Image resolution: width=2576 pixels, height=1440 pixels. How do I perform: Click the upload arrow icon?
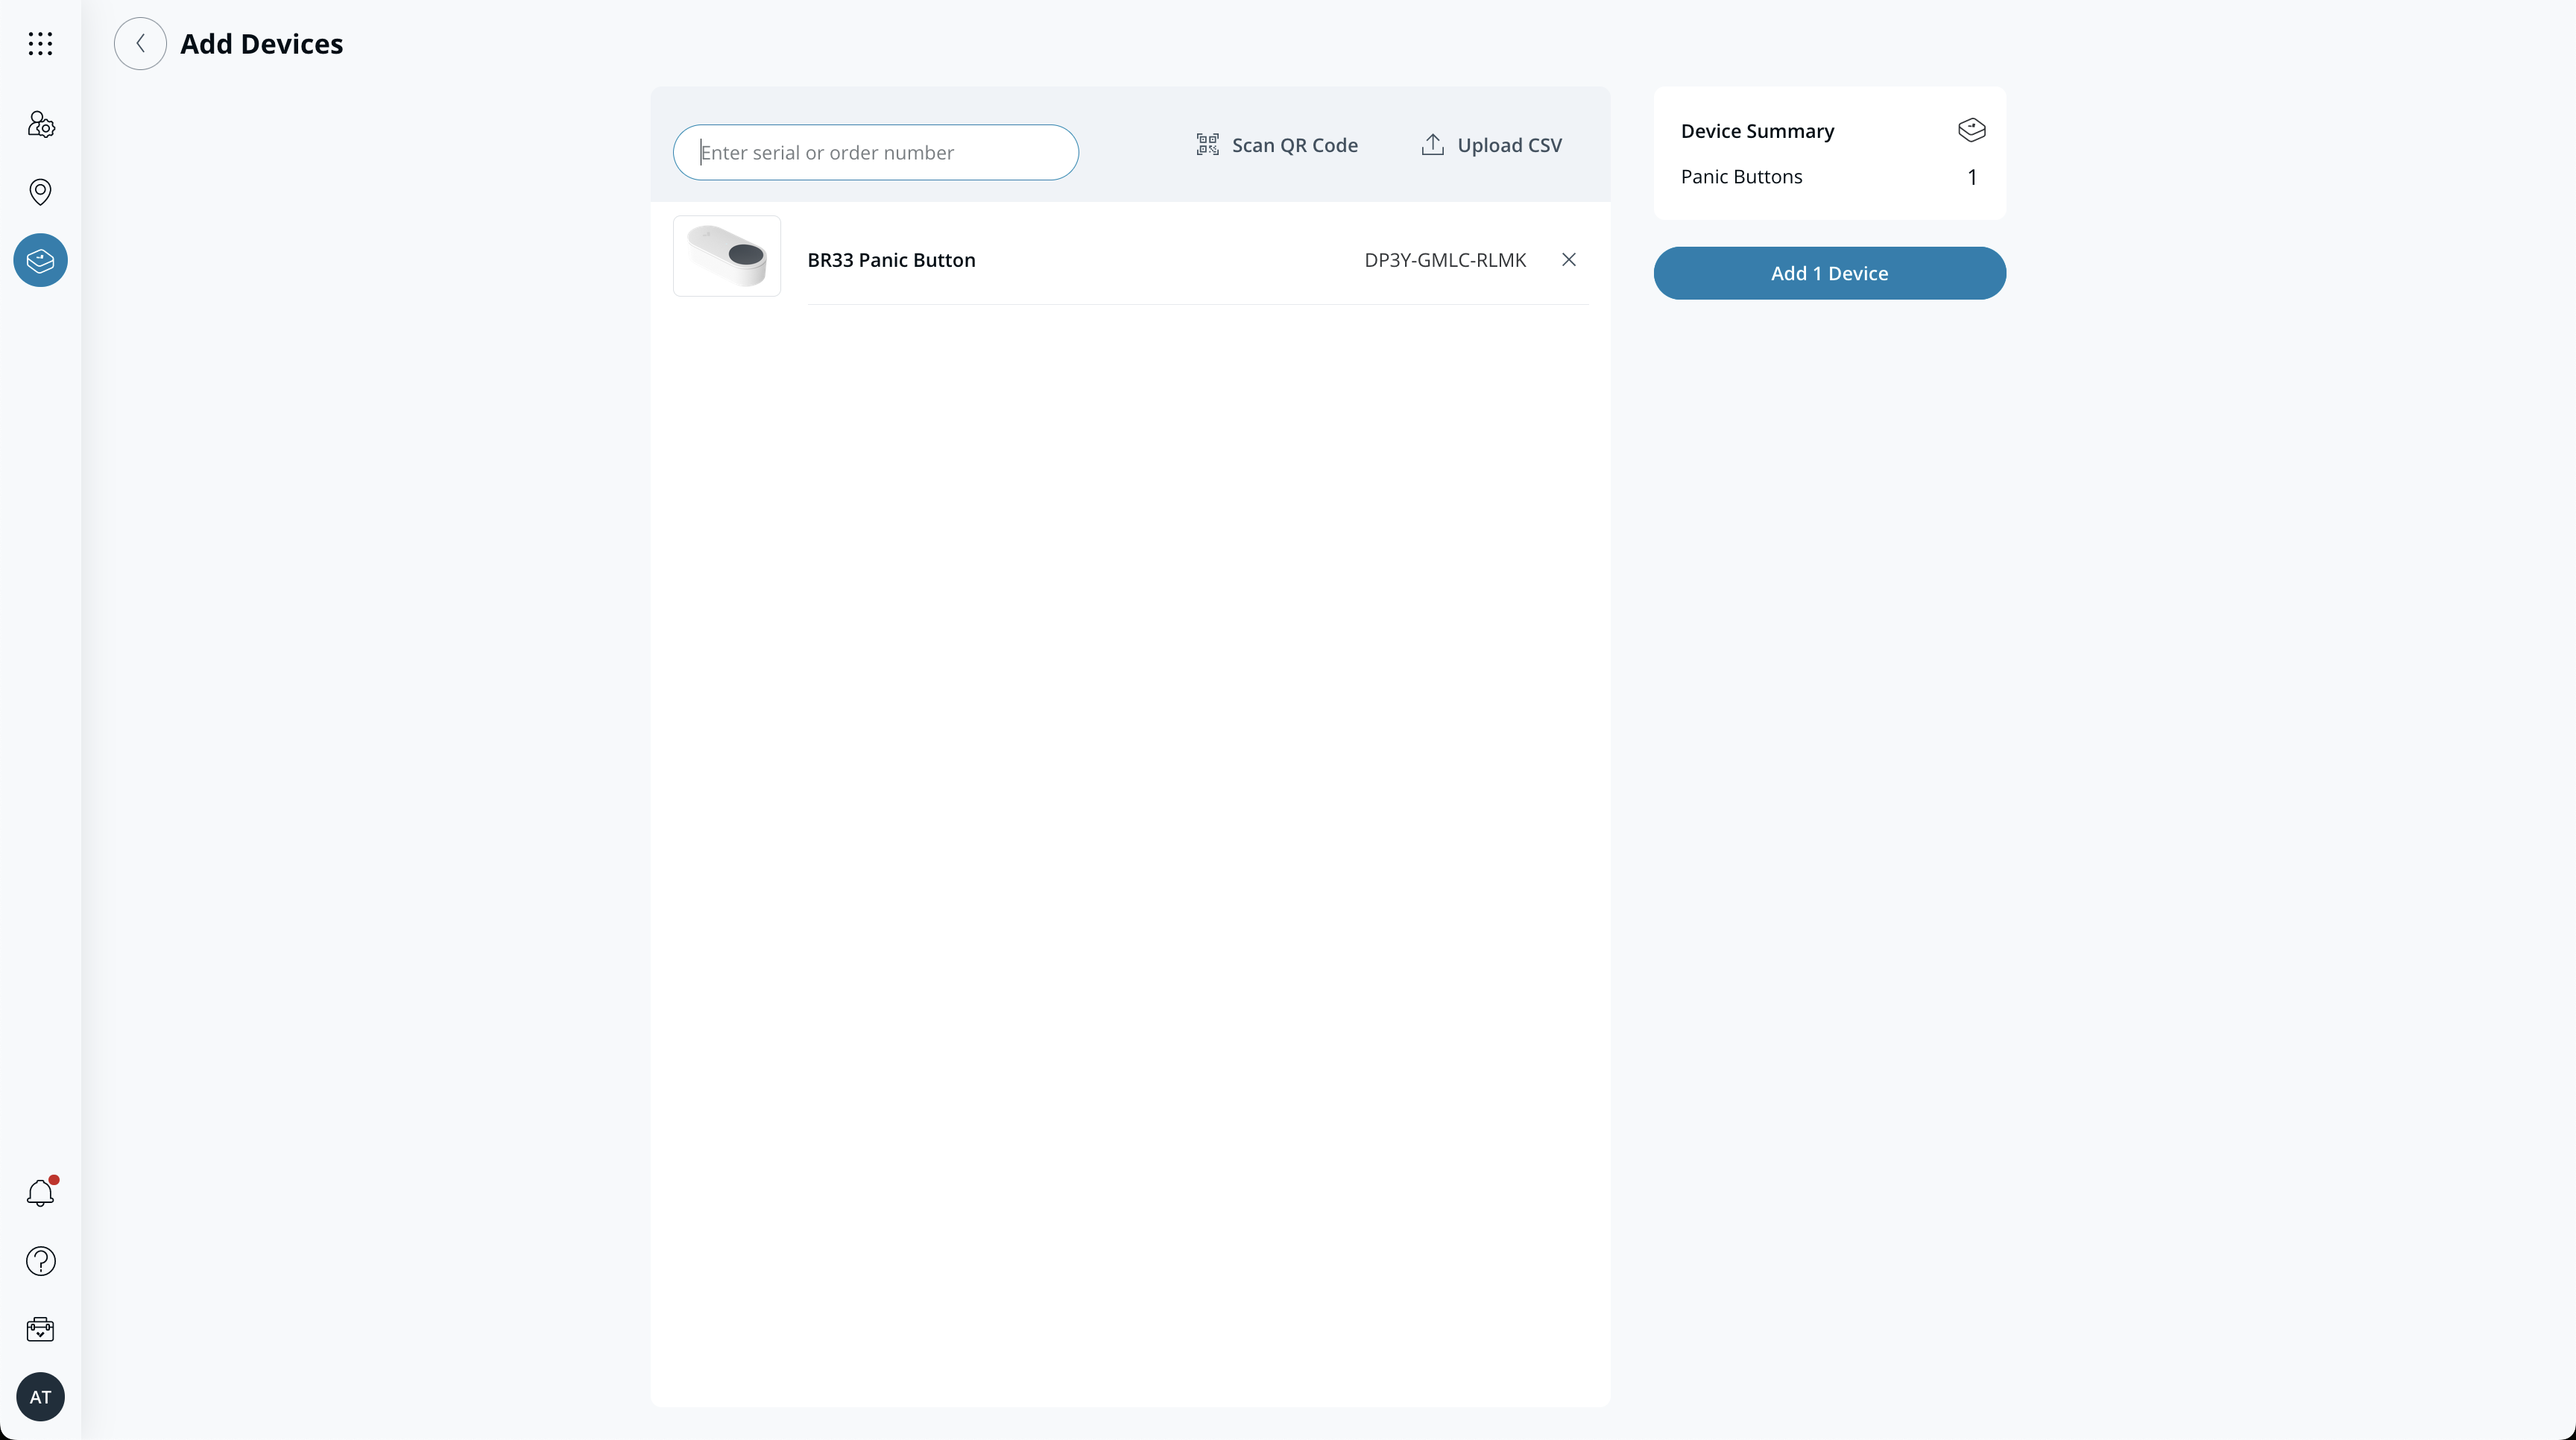1432,145
